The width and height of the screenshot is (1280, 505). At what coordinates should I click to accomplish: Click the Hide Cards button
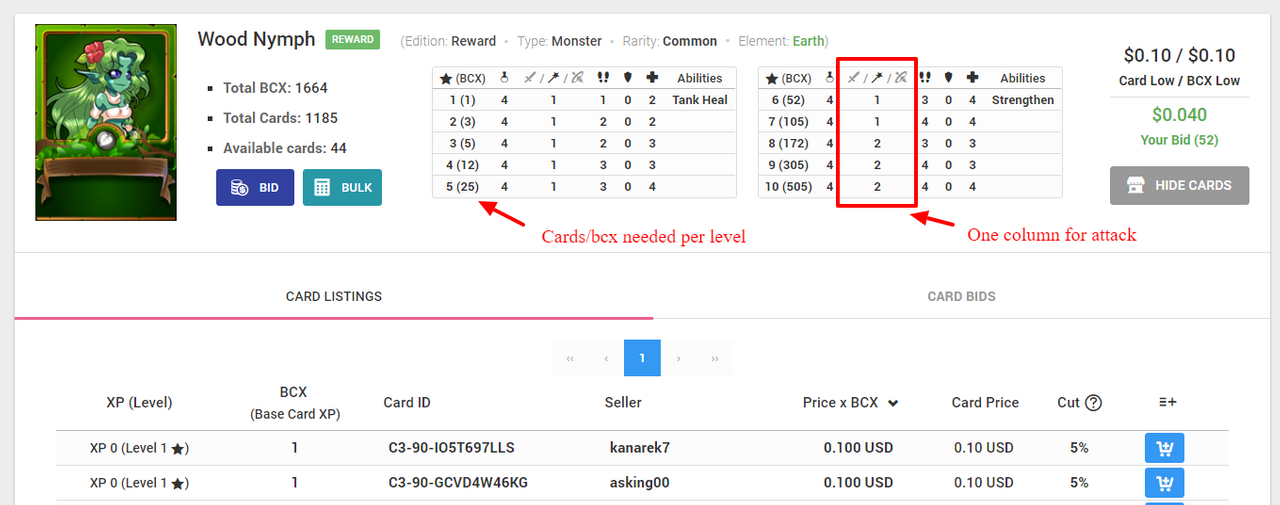coord(1179,185)
